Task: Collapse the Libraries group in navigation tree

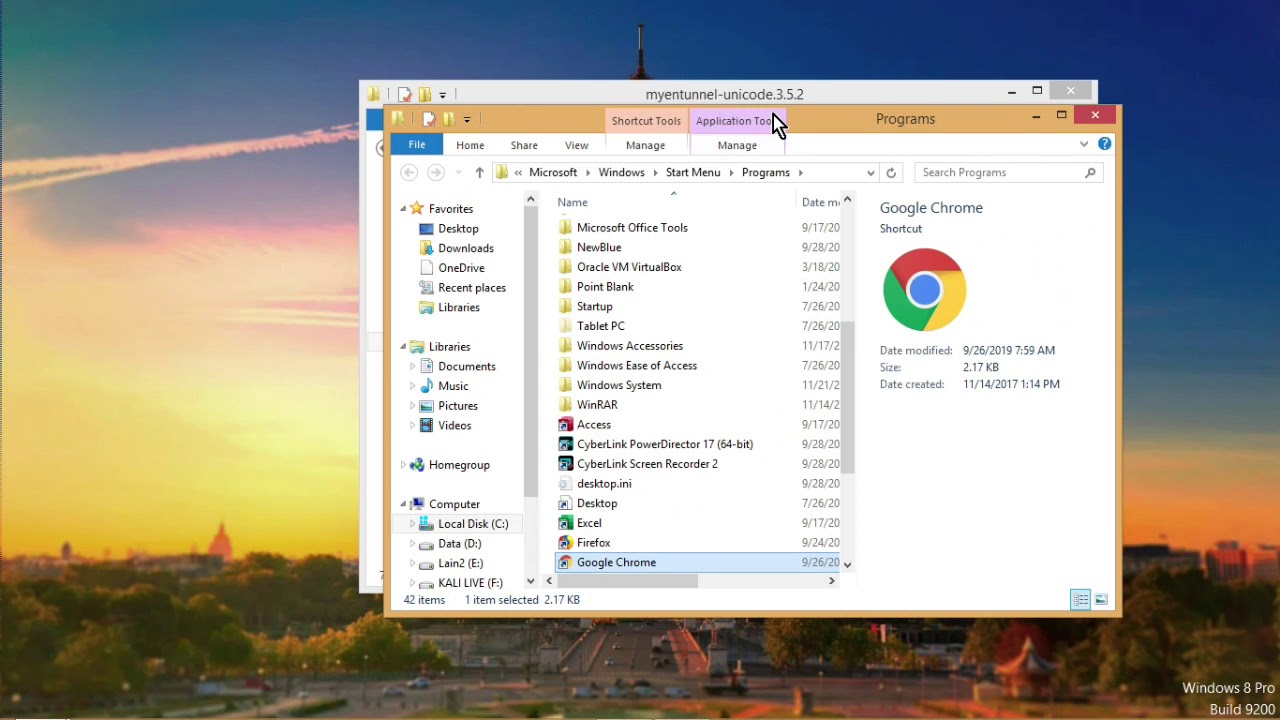Action: pyautogui.click(x=404, y=347)
